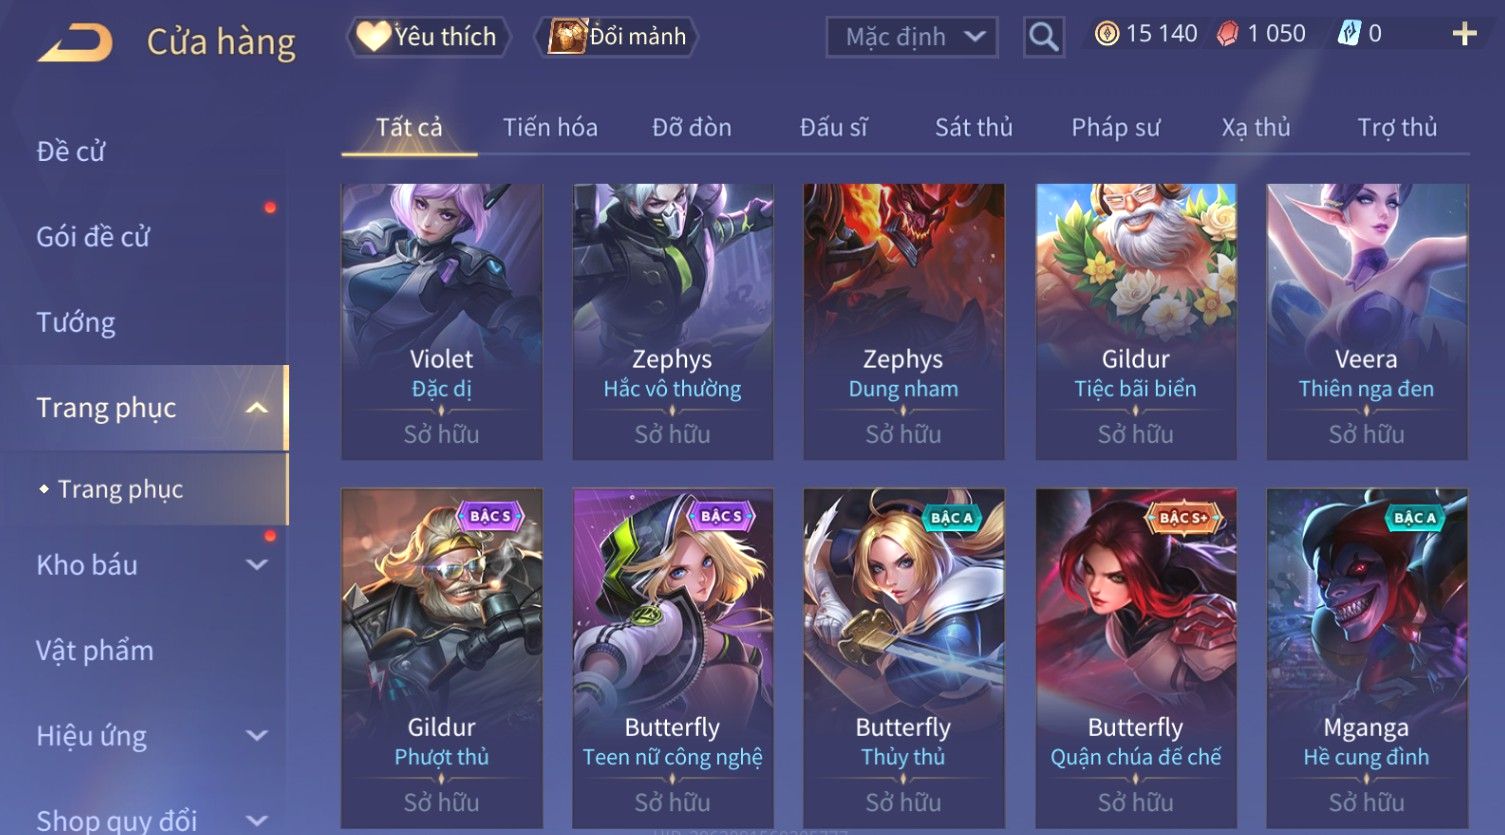Expand the Hiệu ứng sidebar section
Image resolution: width=1505 pixels, height=835 pixels.
pyautogui.click(x=256, y=736)
